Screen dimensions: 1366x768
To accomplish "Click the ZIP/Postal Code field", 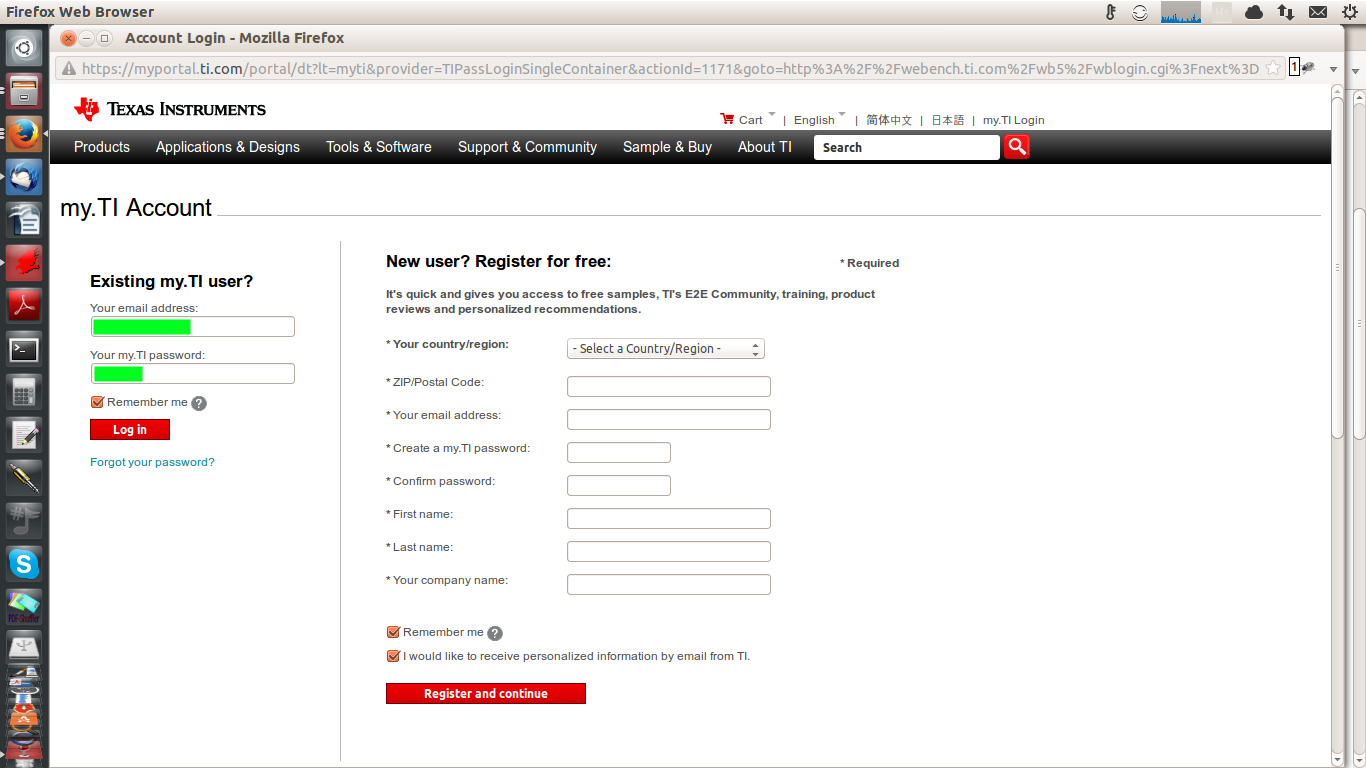I will (669, 386).
